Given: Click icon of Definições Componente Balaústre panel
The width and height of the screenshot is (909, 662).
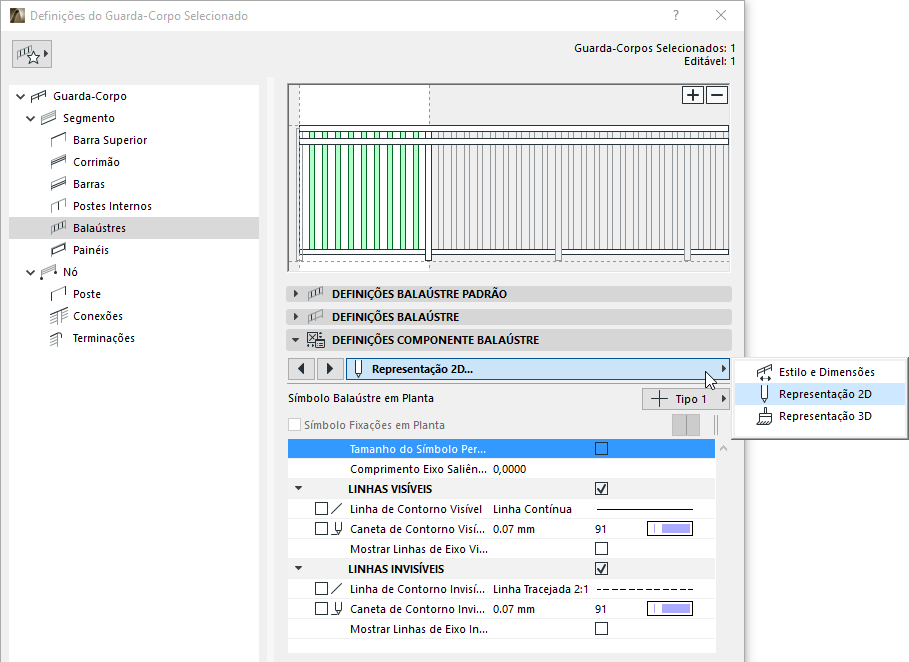Looking at the screenshot, I should (x=315, y=340).
